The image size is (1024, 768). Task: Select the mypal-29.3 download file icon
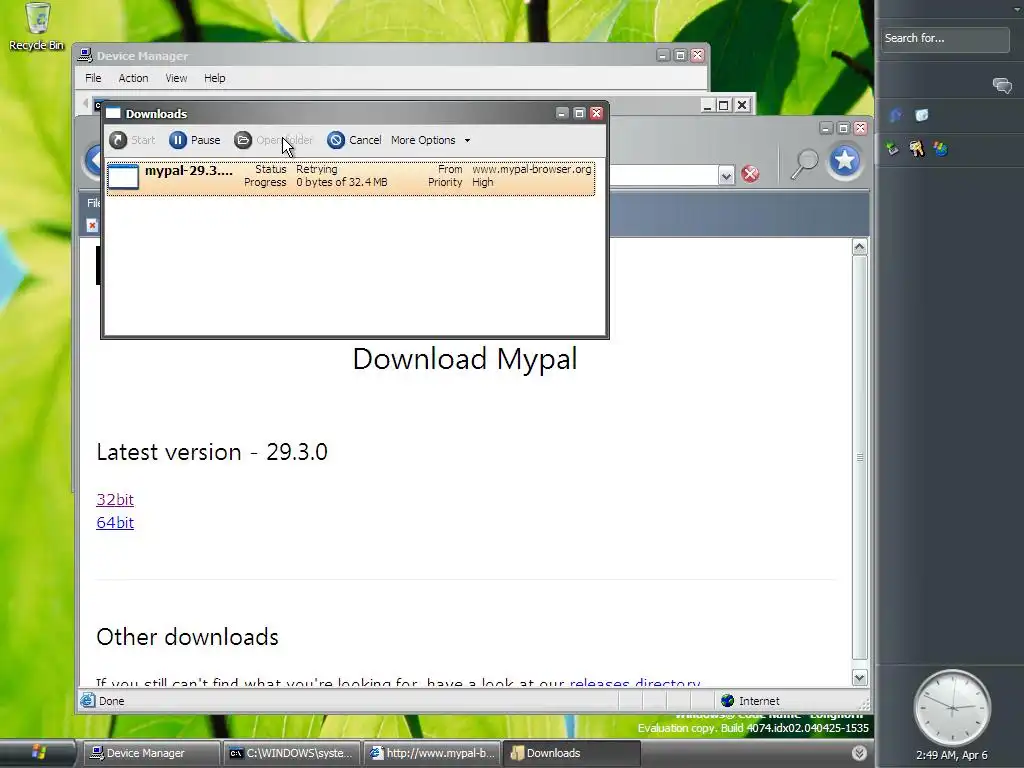click(123, 176)
